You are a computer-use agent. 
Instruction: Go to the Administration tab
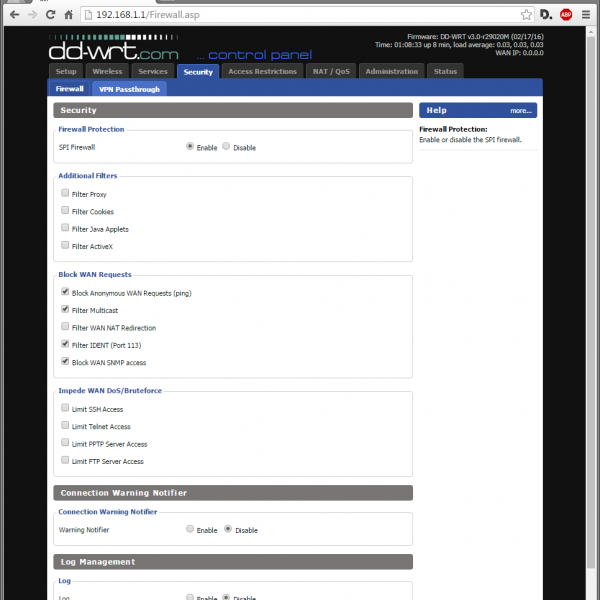pyautogui.click(x=392, y=72)
